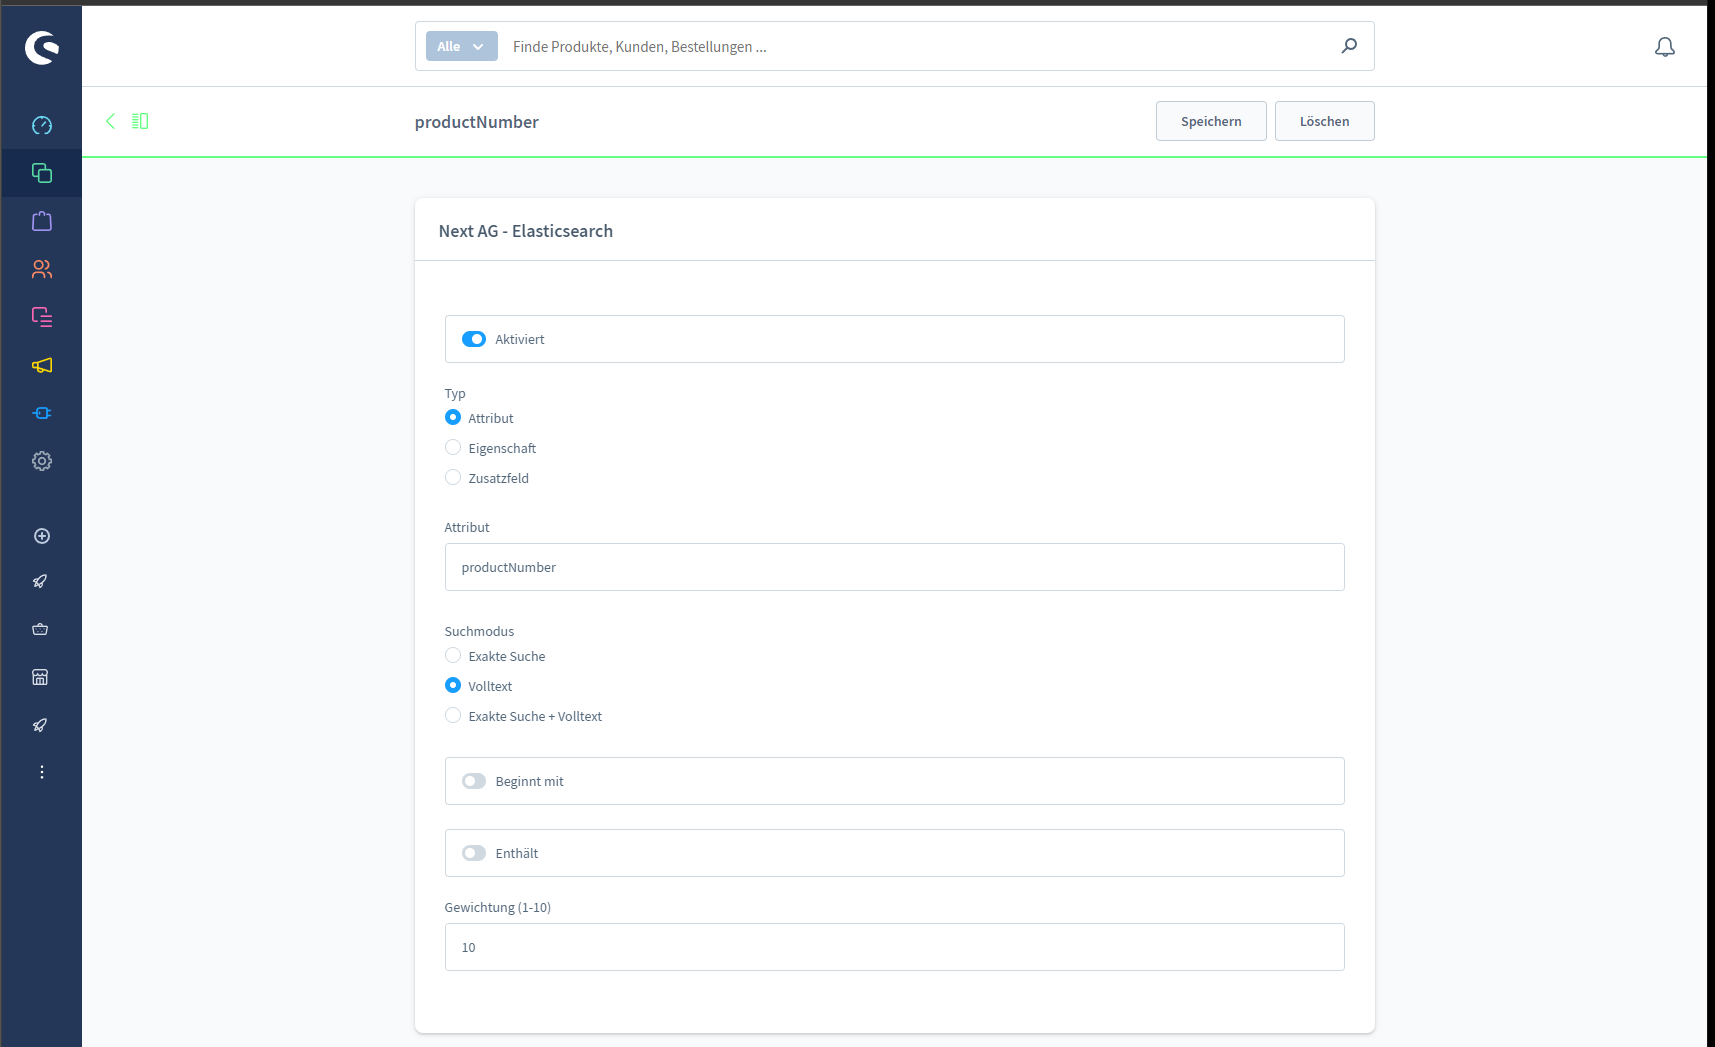Viewport: 1715px width, 1047px height.
Task: Disable the Aktiviert switch
Action: click(473, 339)
